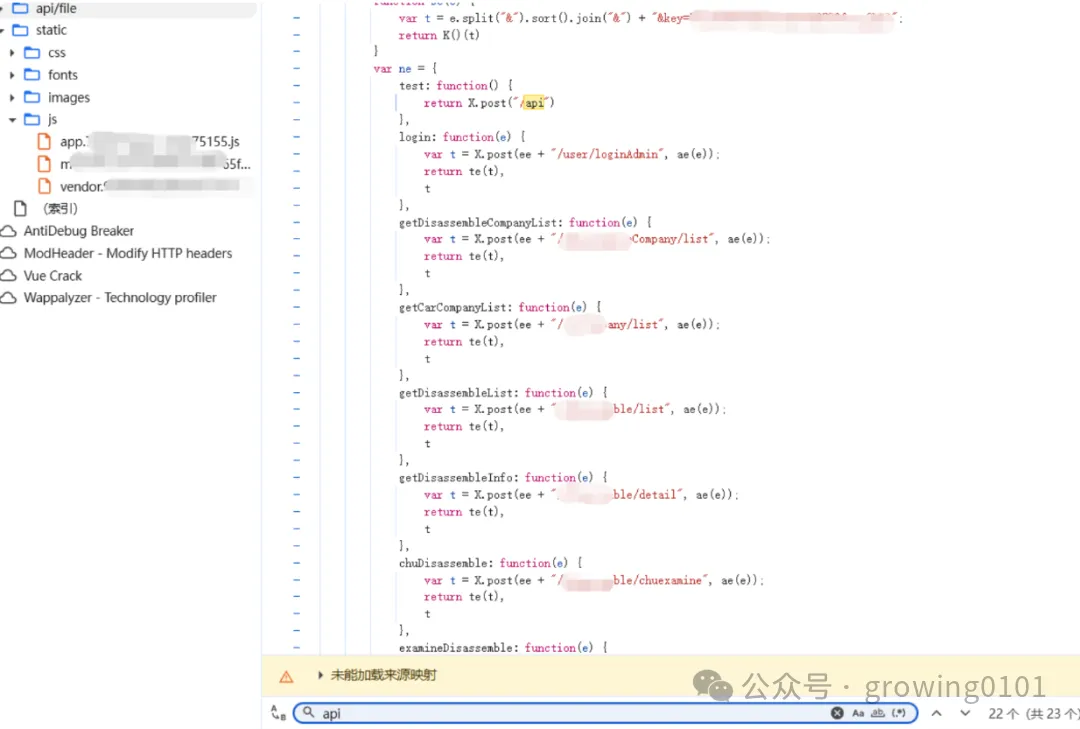Click the warning triangle icon near source map message
Screen dimensions: 1080x729
pyautogui.click(x=285, y=675)
